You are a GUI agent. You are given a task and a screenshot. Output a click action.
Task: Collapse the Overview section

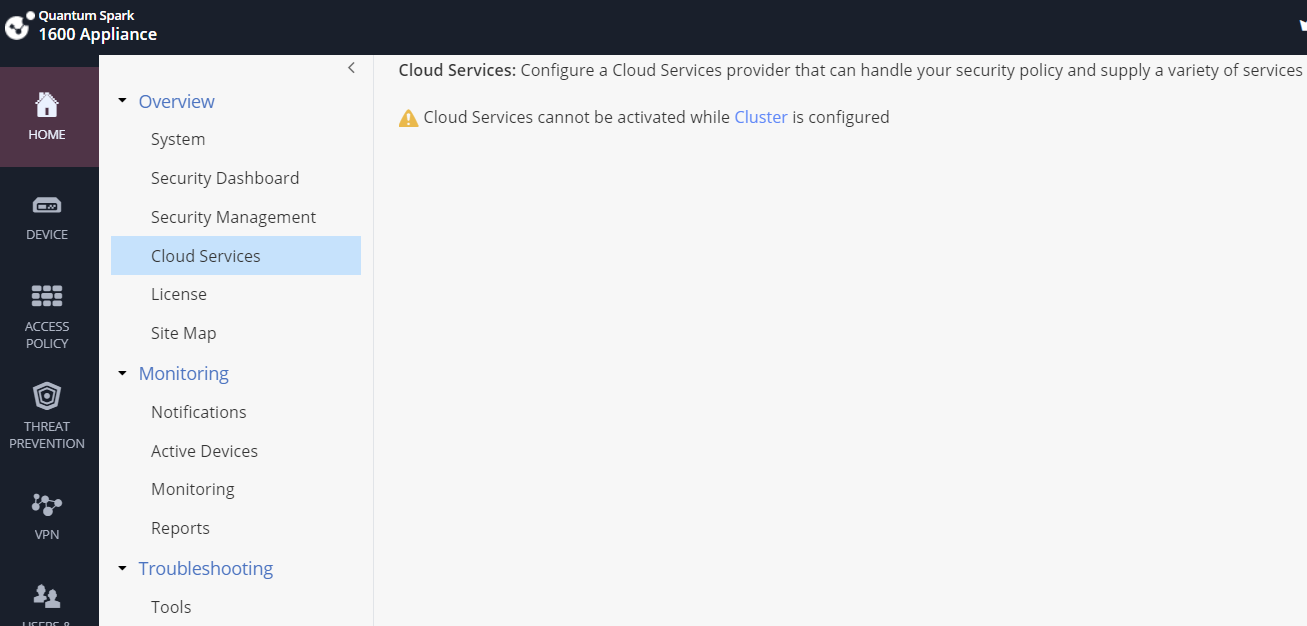122,100
